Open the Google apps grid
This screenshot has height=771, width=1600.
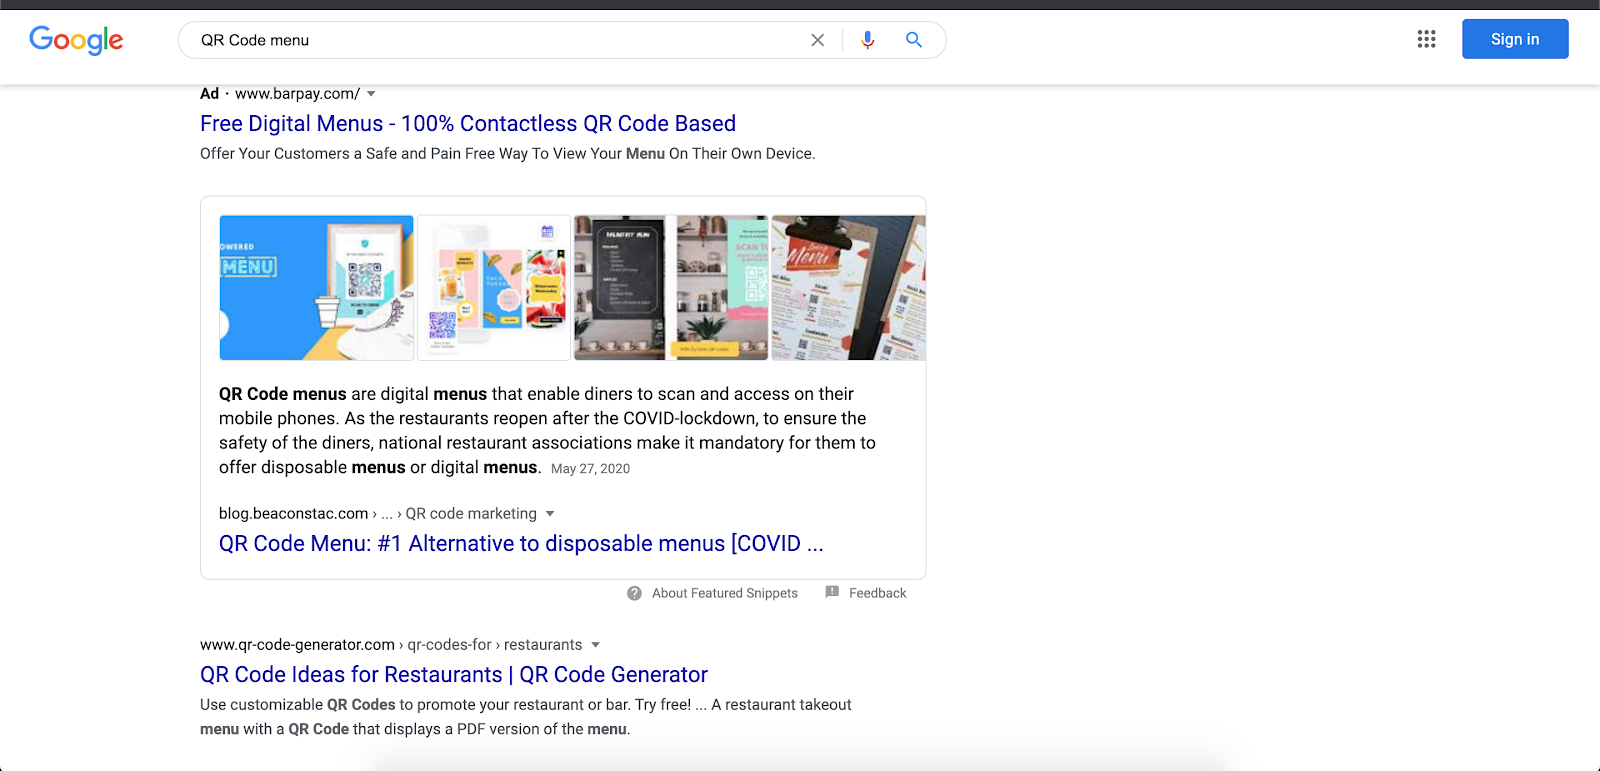coord(1427,39)
